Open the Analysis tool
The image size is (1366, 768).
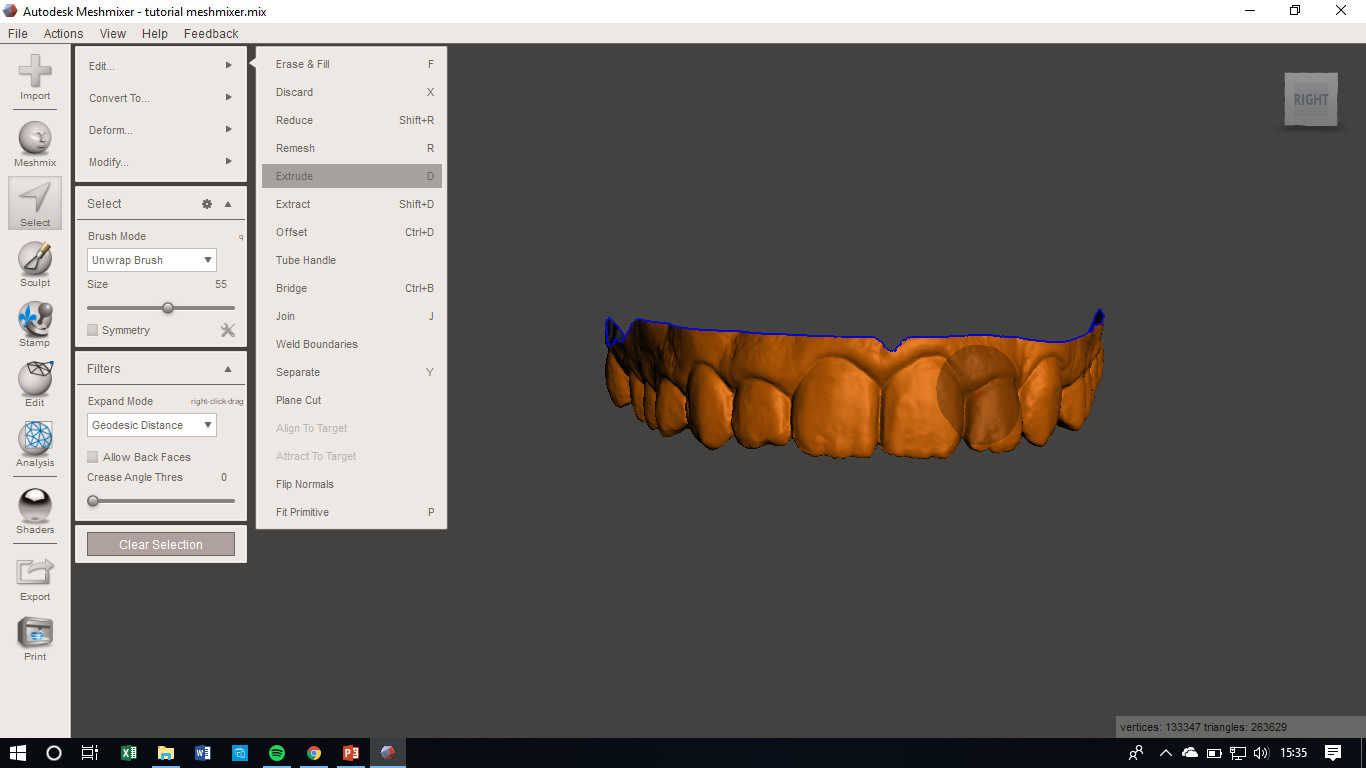coord(35,444)
